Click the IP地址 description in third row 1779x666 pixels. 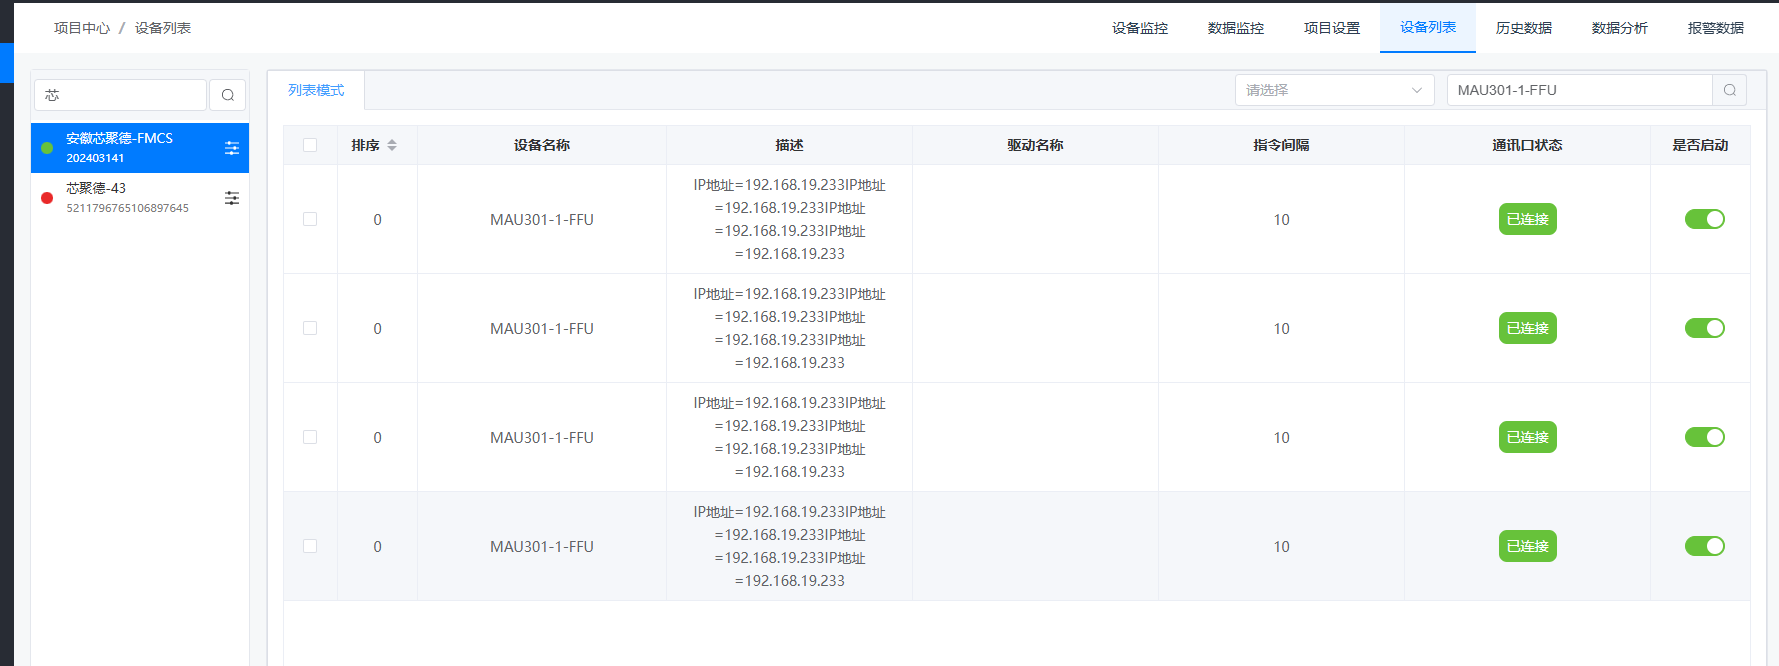pos(789,437)
